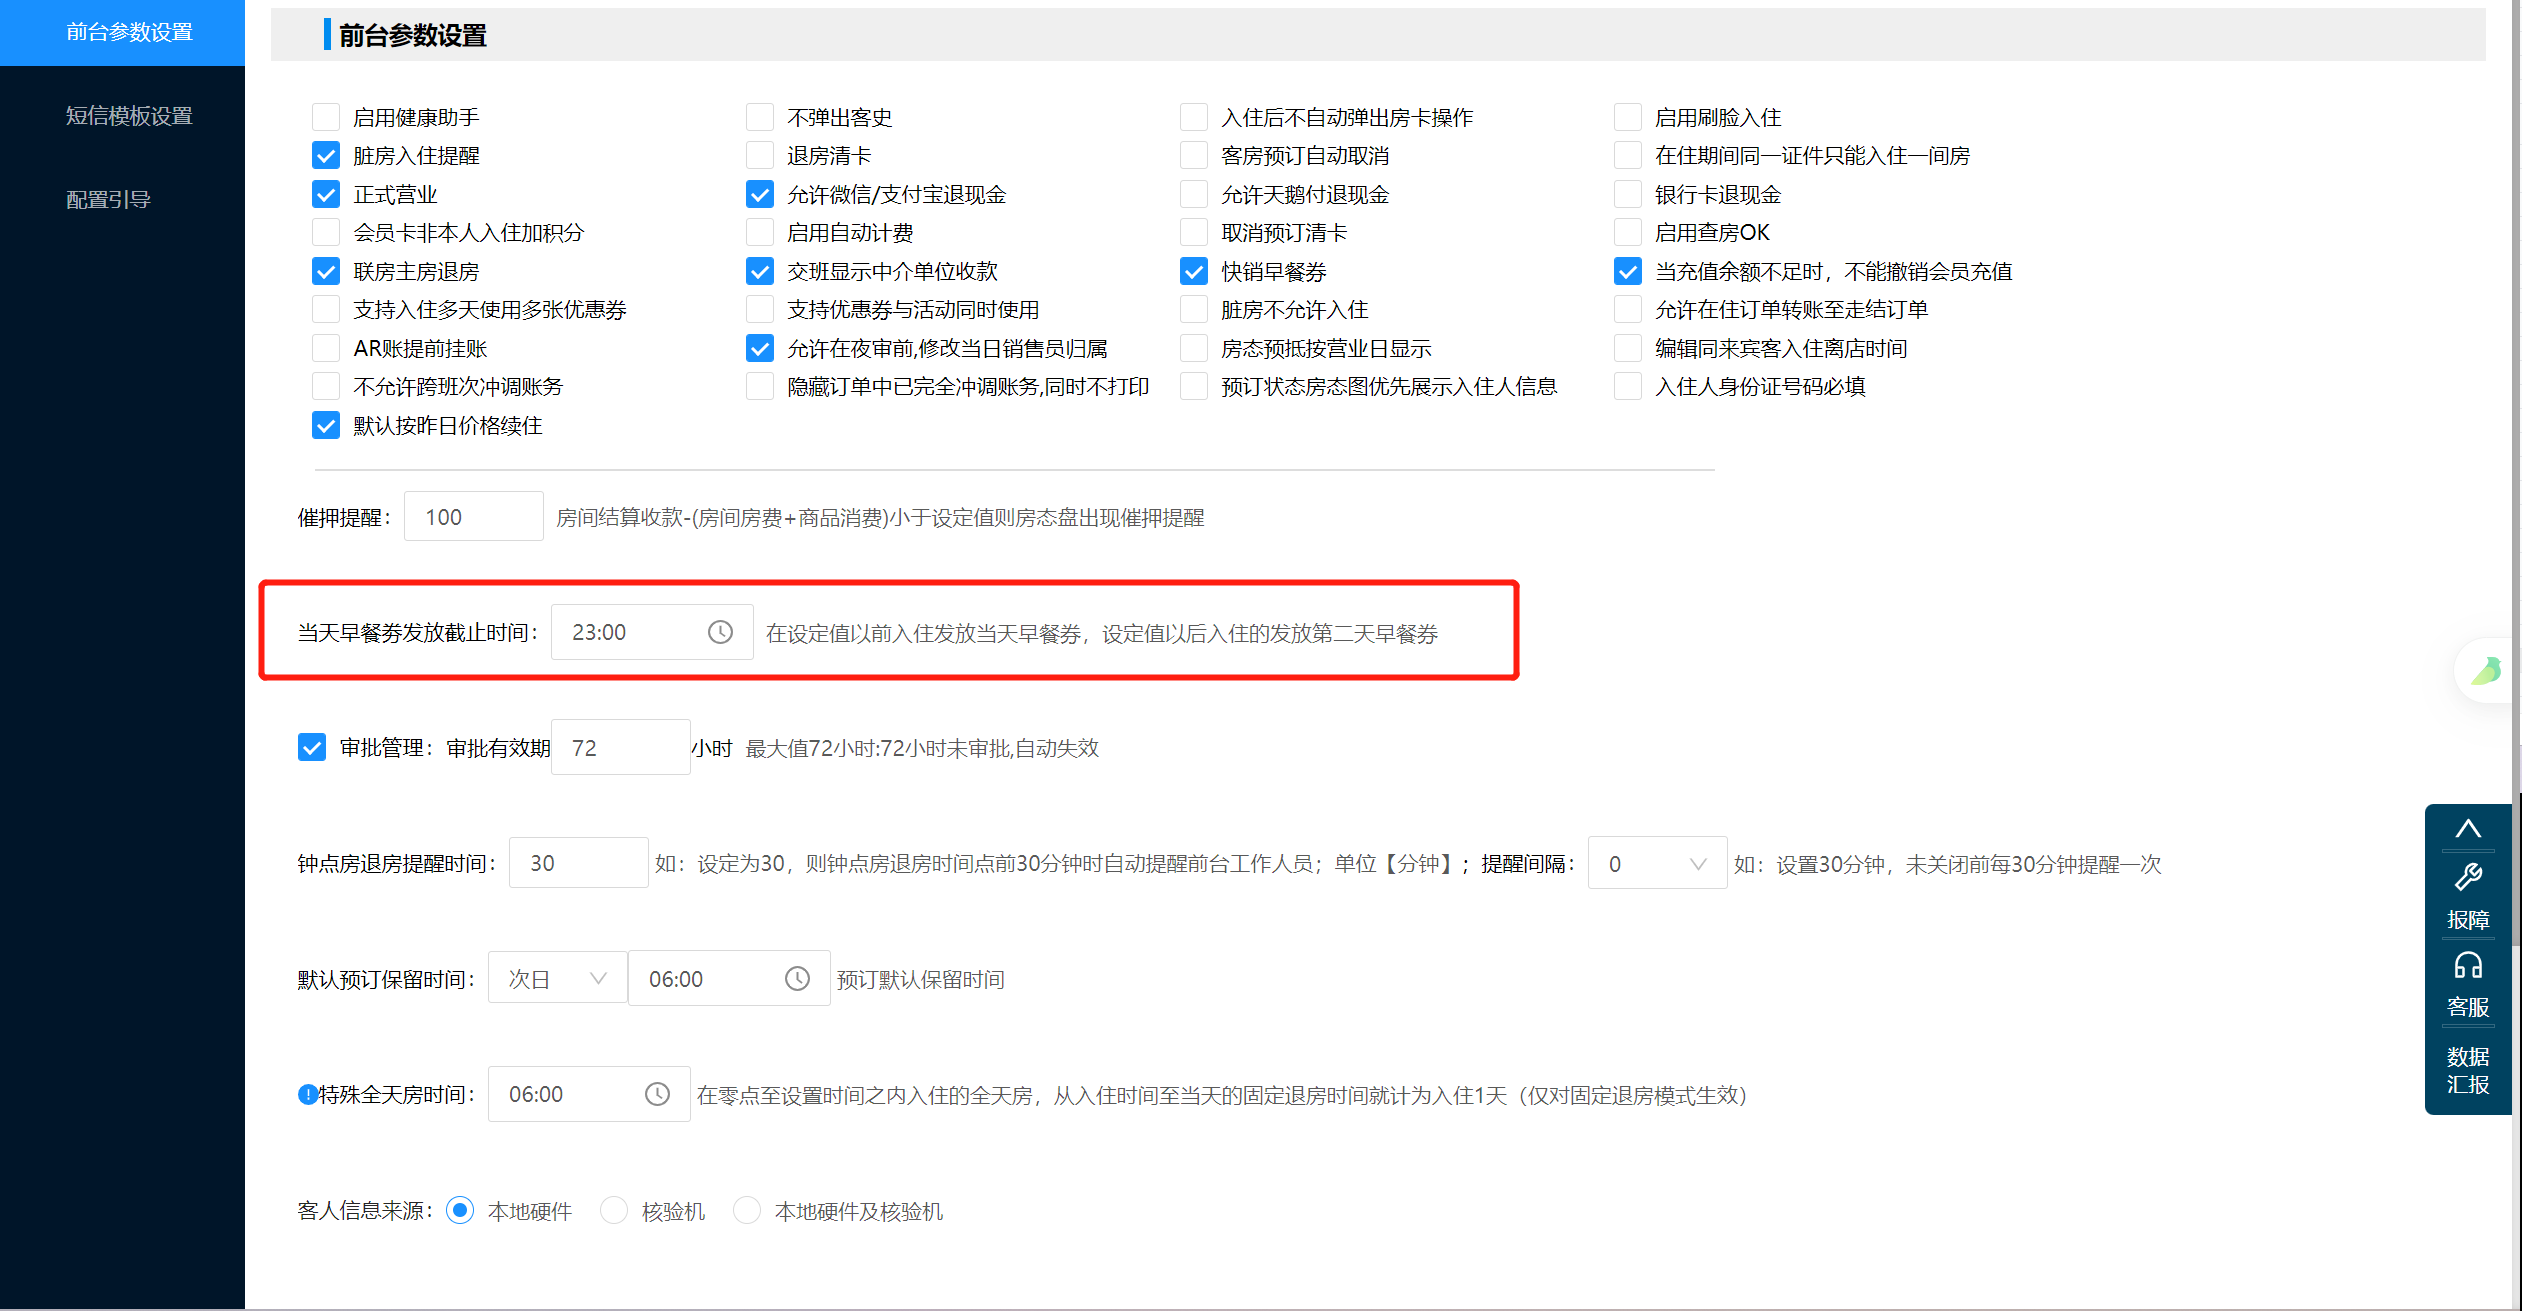Enable 房态预抵按营业日显示
The height and width of the screenshot is (1311, 2522).
[x=1194, y=348]
